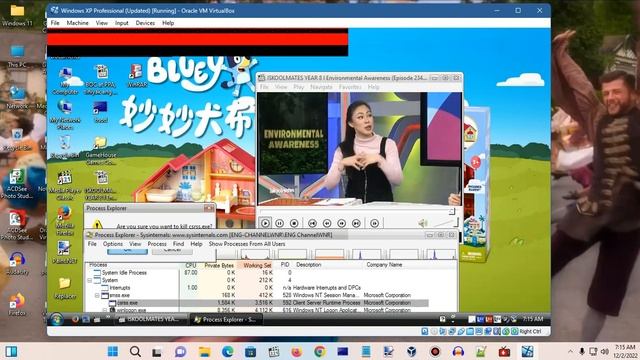
Task: Switch to Process Explorer XP taskbar button
Action: click(x=227, y=320)
